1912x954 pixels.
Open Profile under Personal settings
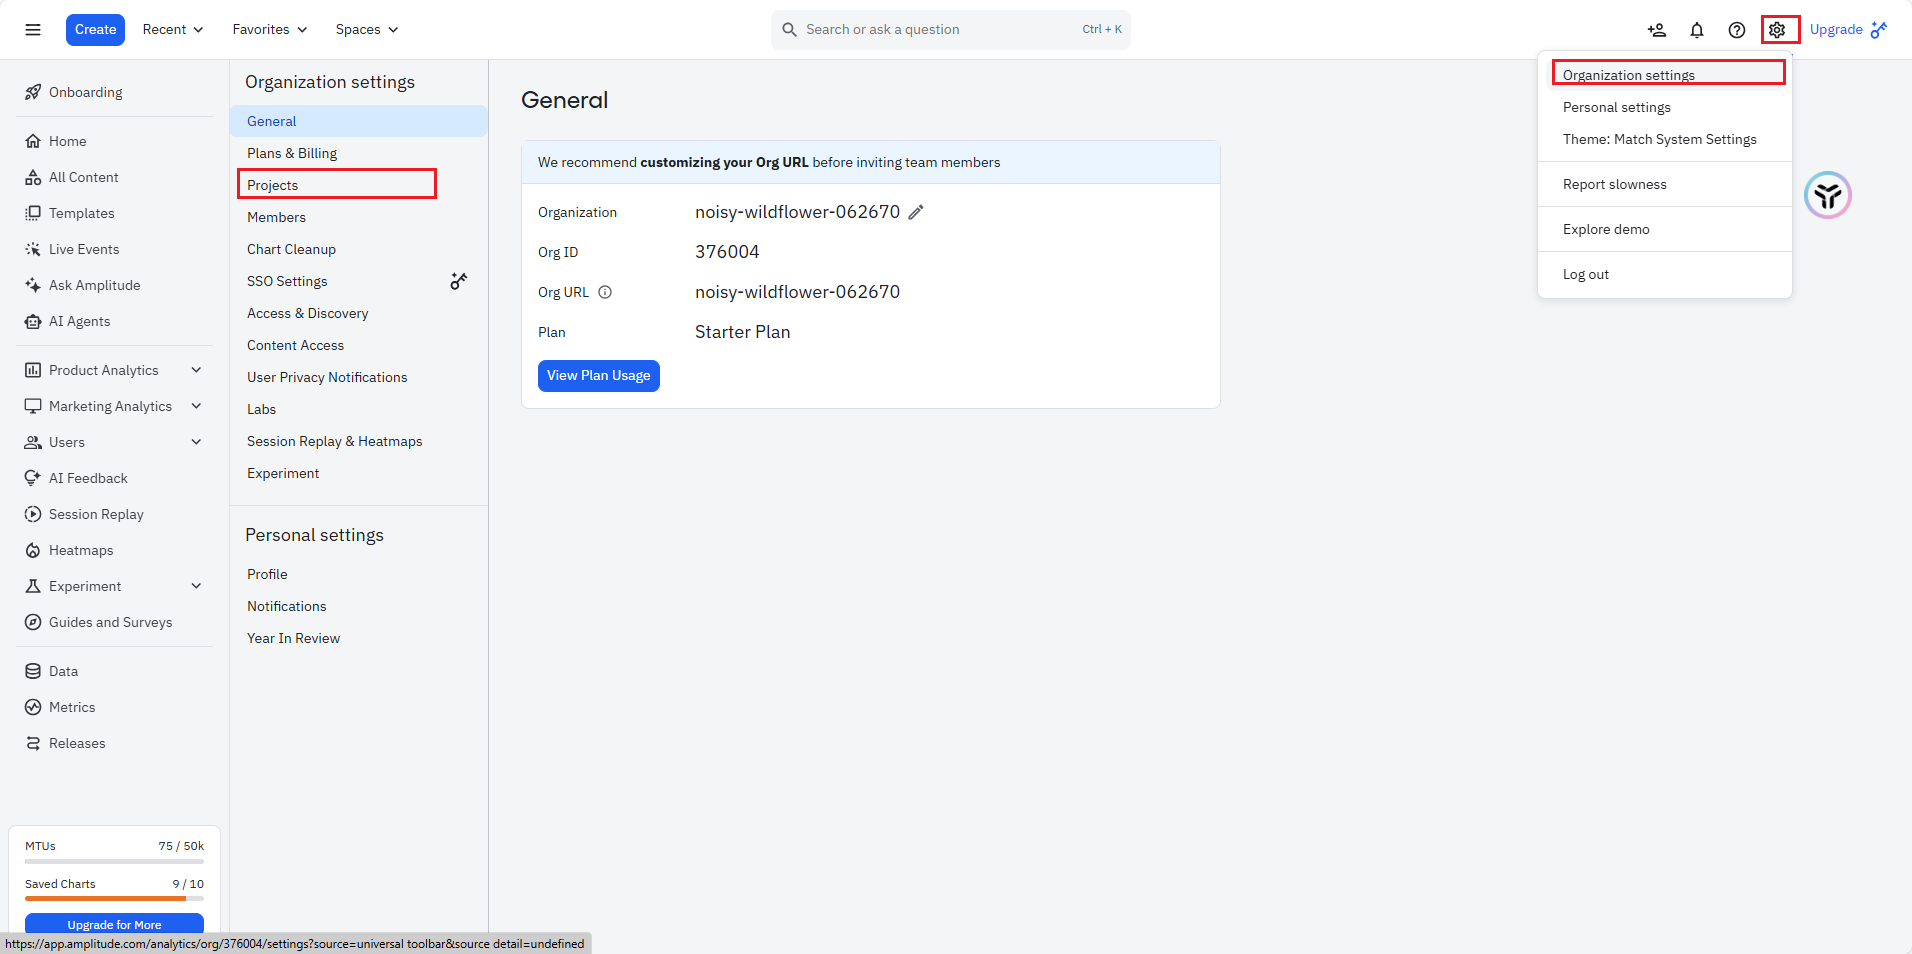tap(359, 574)
